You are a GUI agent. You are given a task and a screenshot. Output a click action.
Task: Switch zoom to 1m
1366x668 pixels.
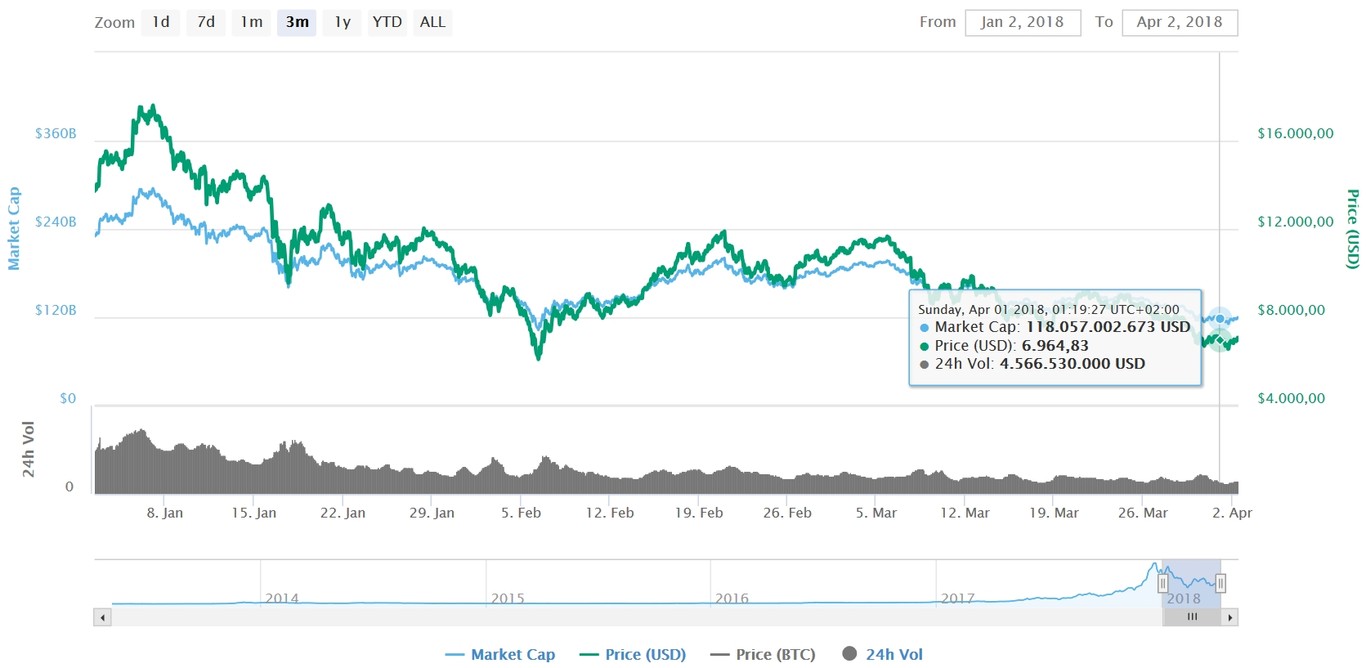[251, 22]
